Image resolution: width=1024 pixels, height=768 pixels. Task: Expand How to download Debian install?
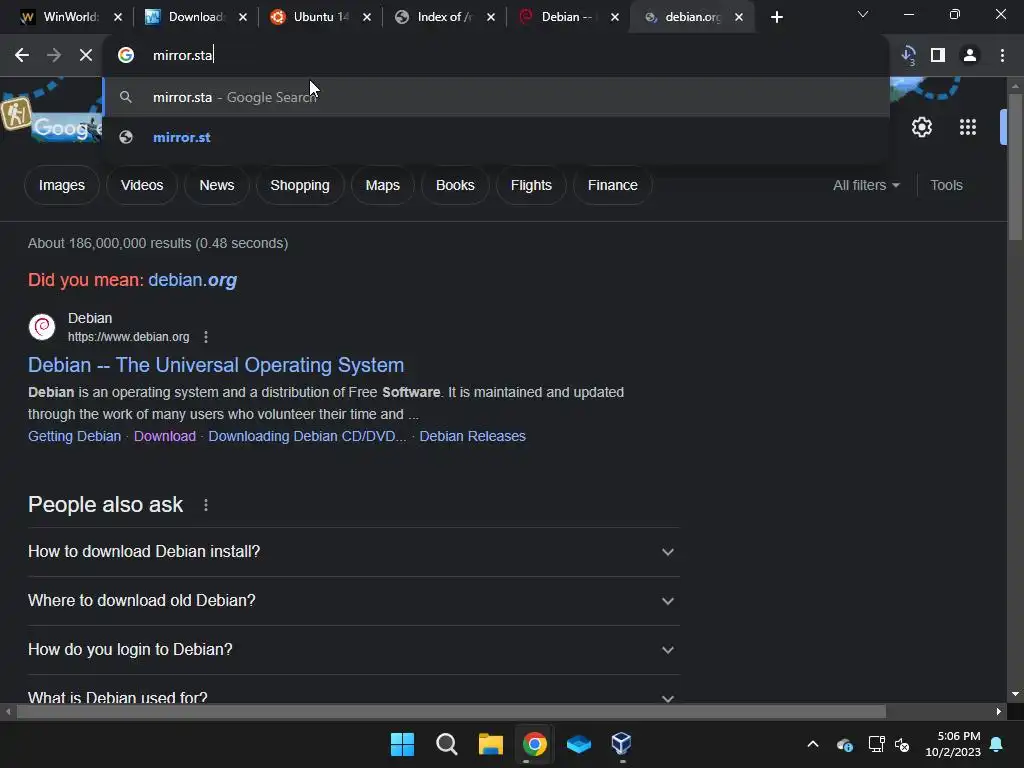click(354, 552)
